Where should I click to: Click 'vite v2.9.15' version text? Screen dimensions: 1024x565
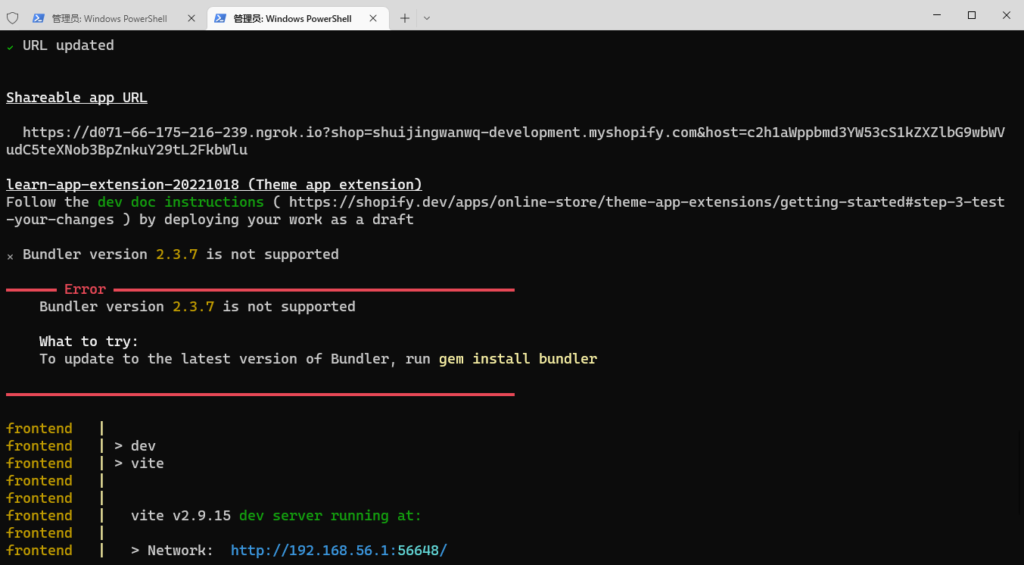pyautogui.click(x=181, y=515)
